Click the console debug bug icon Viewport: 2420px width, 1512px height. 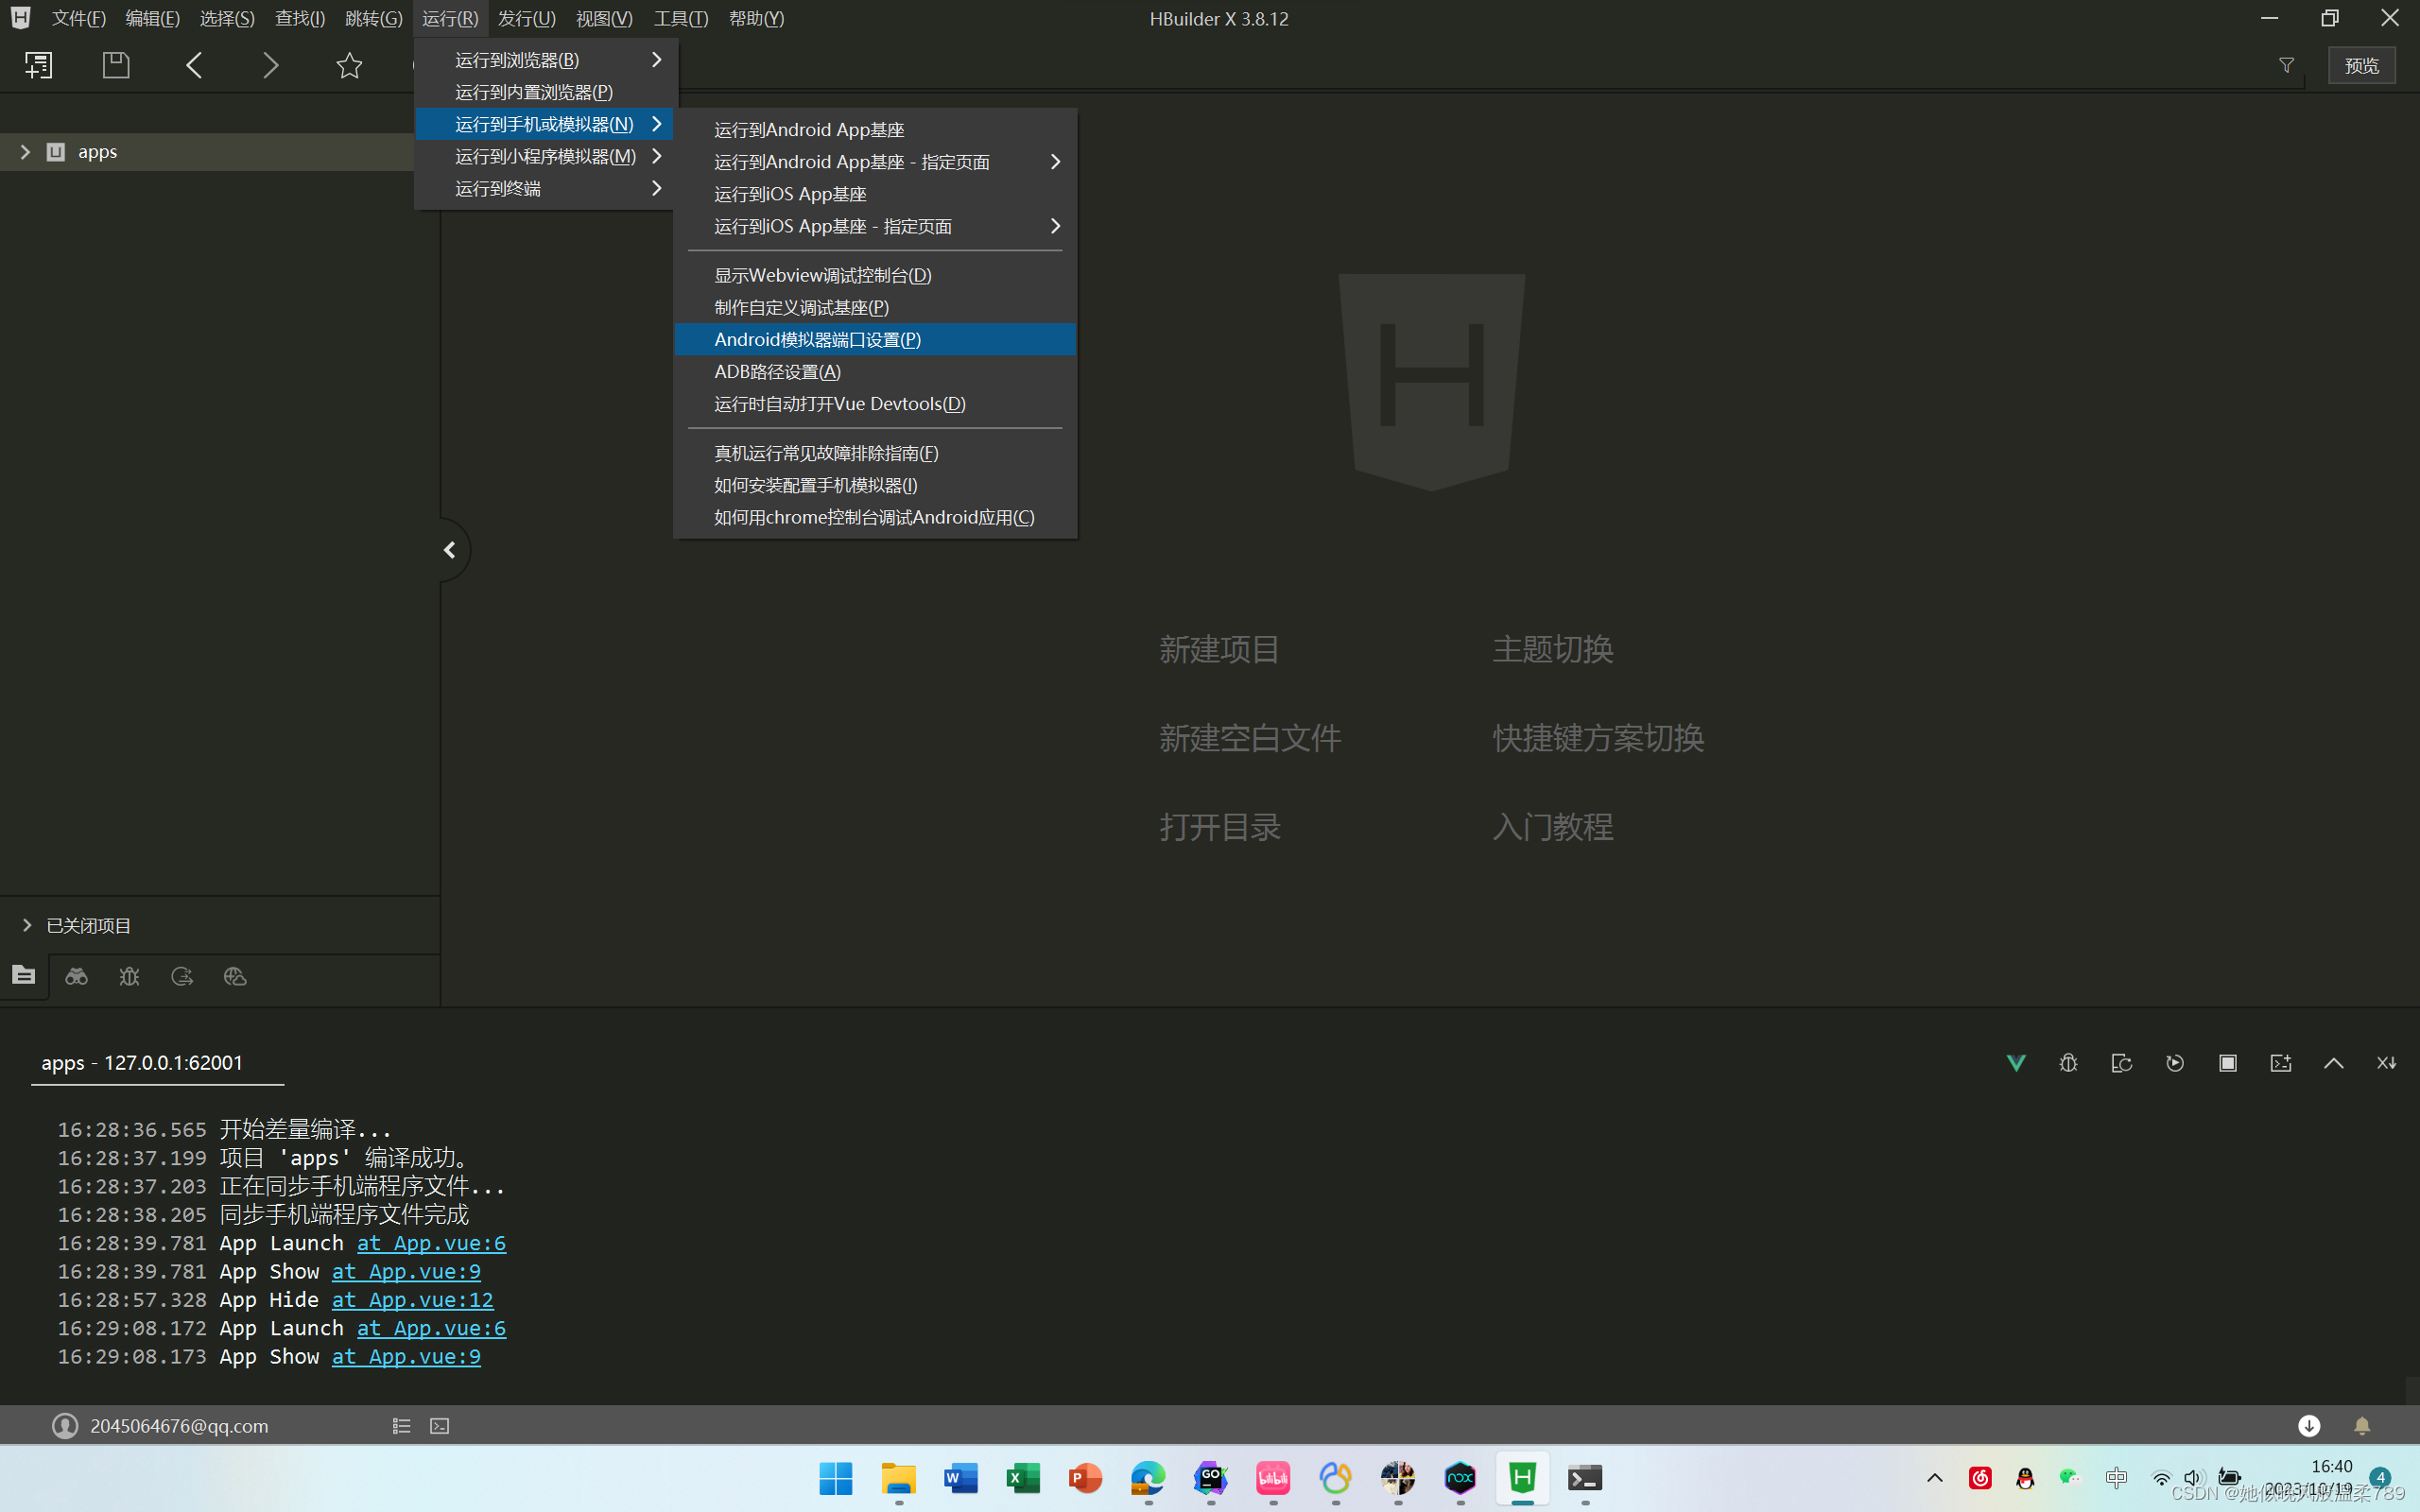[2069, 1063]
